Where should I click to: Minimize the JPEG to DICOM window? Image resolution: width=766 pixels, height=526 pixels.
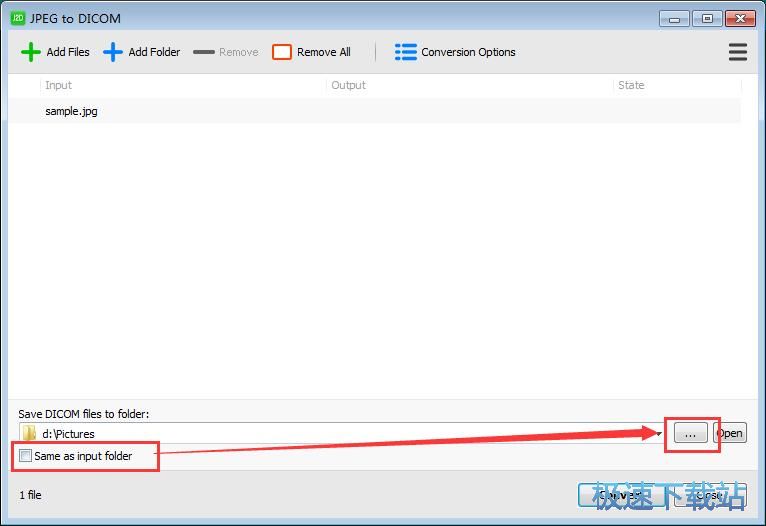pos(674,19)
